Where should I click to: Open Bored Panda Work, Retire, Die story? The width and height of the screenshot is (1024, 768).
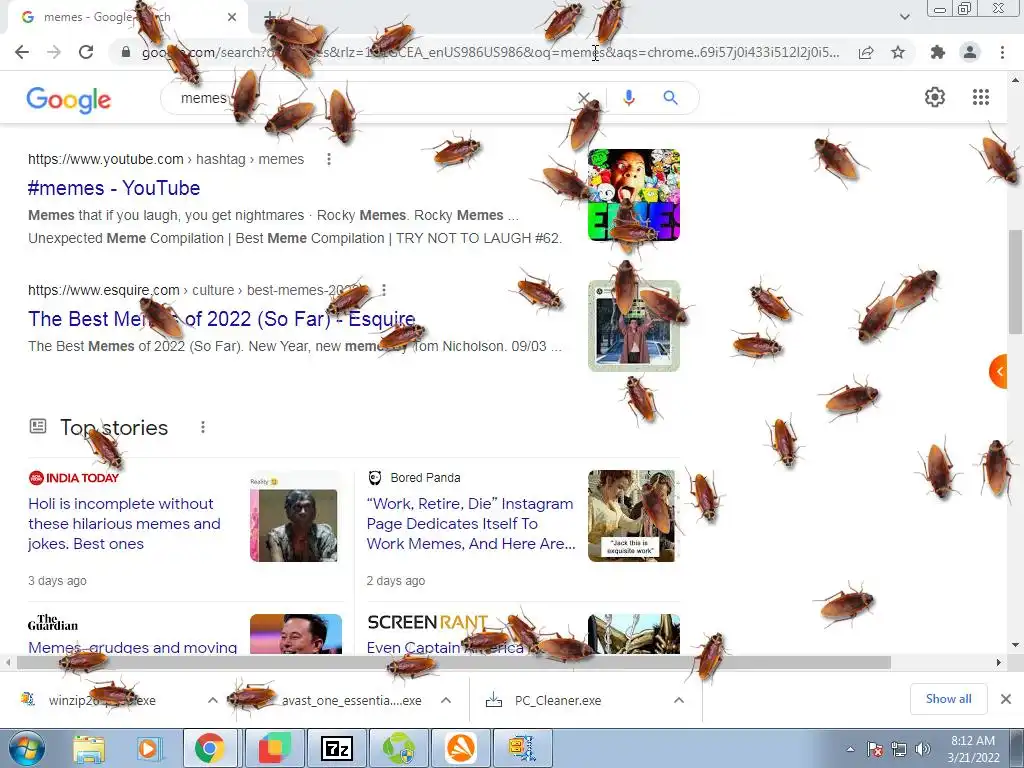(471, 524)
